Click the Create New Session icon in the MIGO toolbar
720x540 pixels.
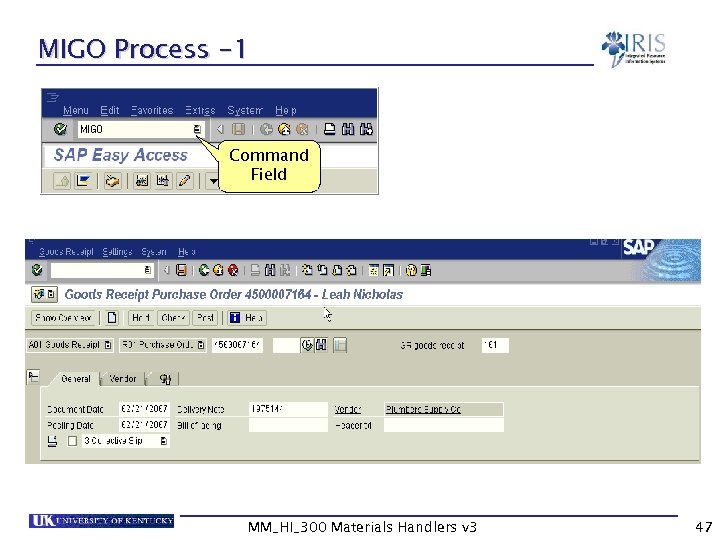coord(374,270)
